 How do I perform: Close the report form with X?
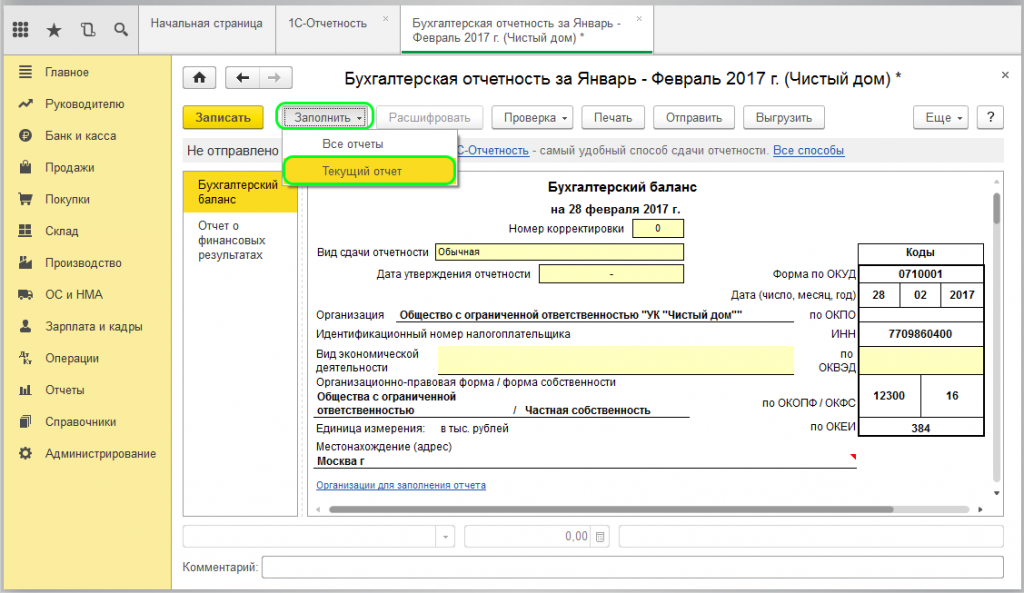pyautogui.click(x=1005, y=75)
